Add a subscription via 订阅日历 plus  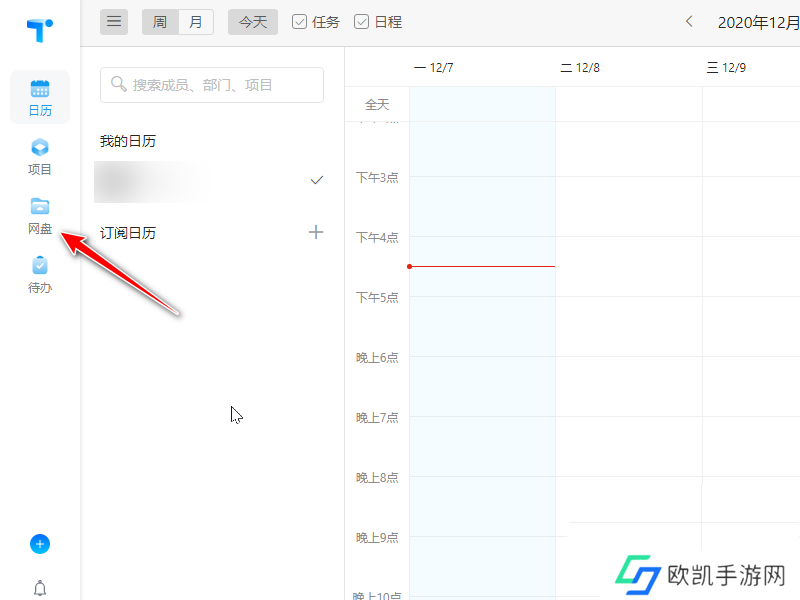[316, 232]
